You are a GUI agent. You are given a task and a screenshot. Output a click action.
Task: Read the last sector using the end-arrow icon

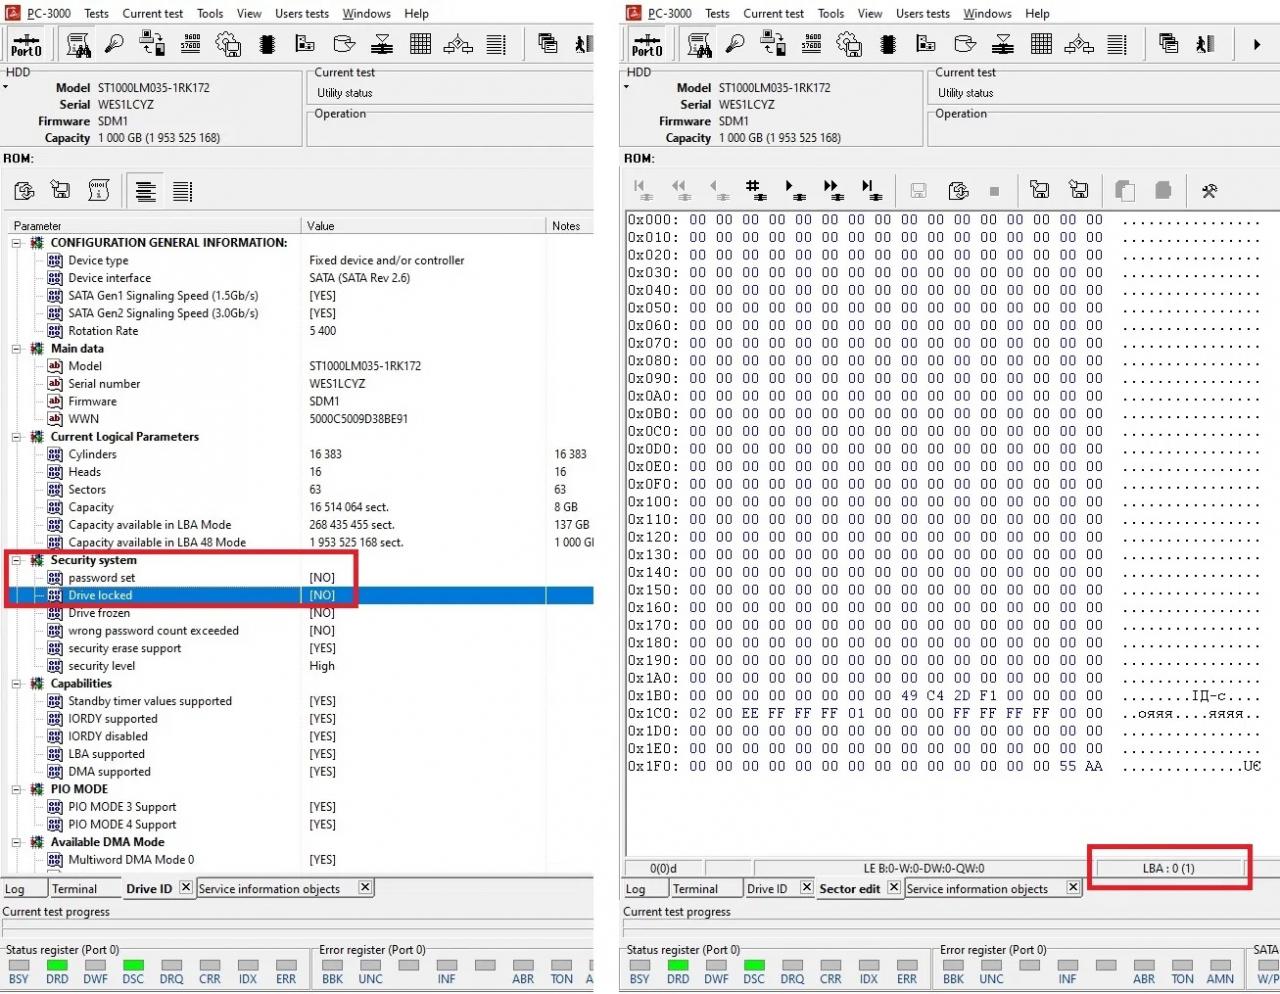(x=870, y=190)
